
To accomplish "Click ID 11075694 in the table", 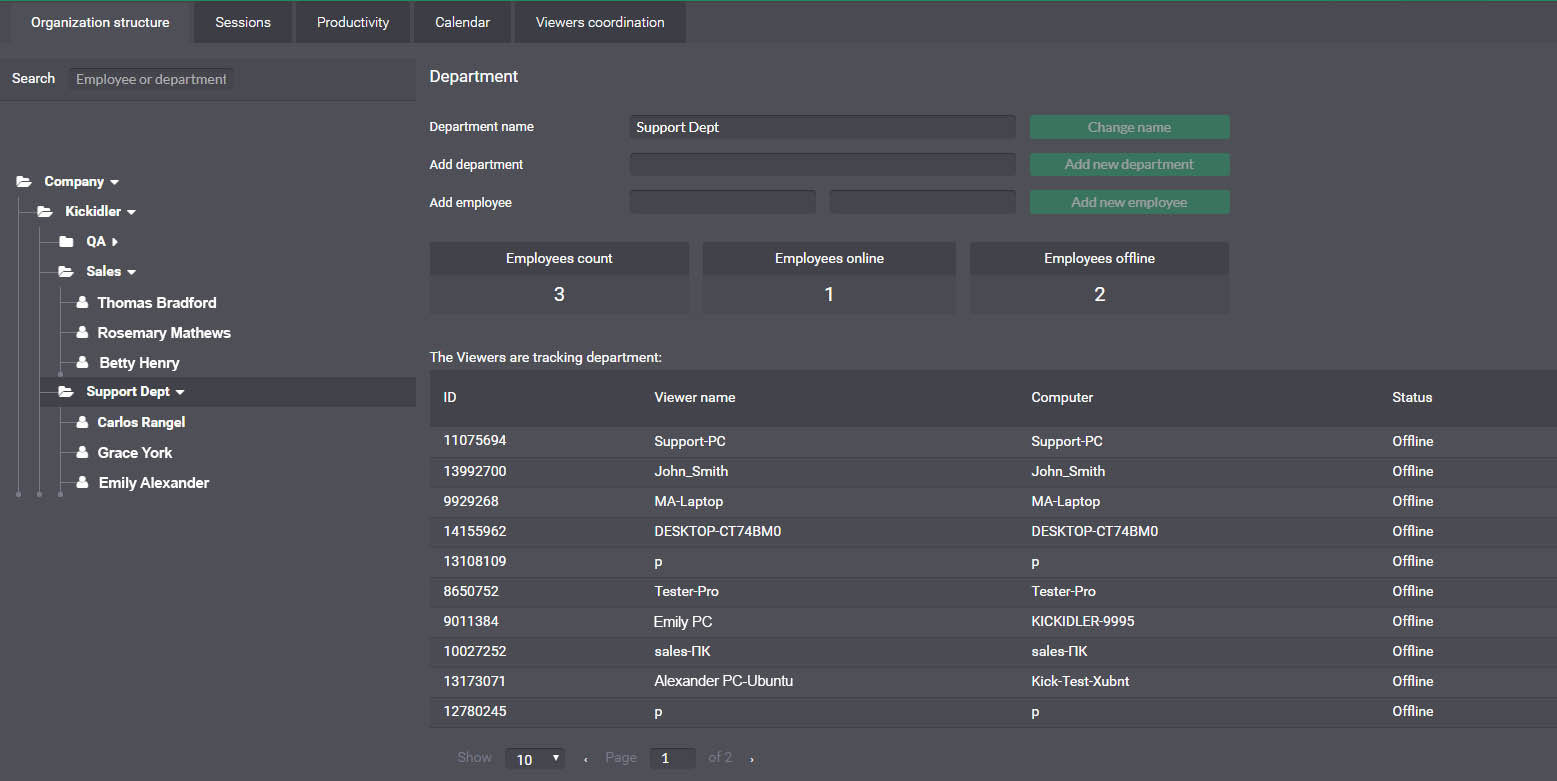I will coord(475,441).
